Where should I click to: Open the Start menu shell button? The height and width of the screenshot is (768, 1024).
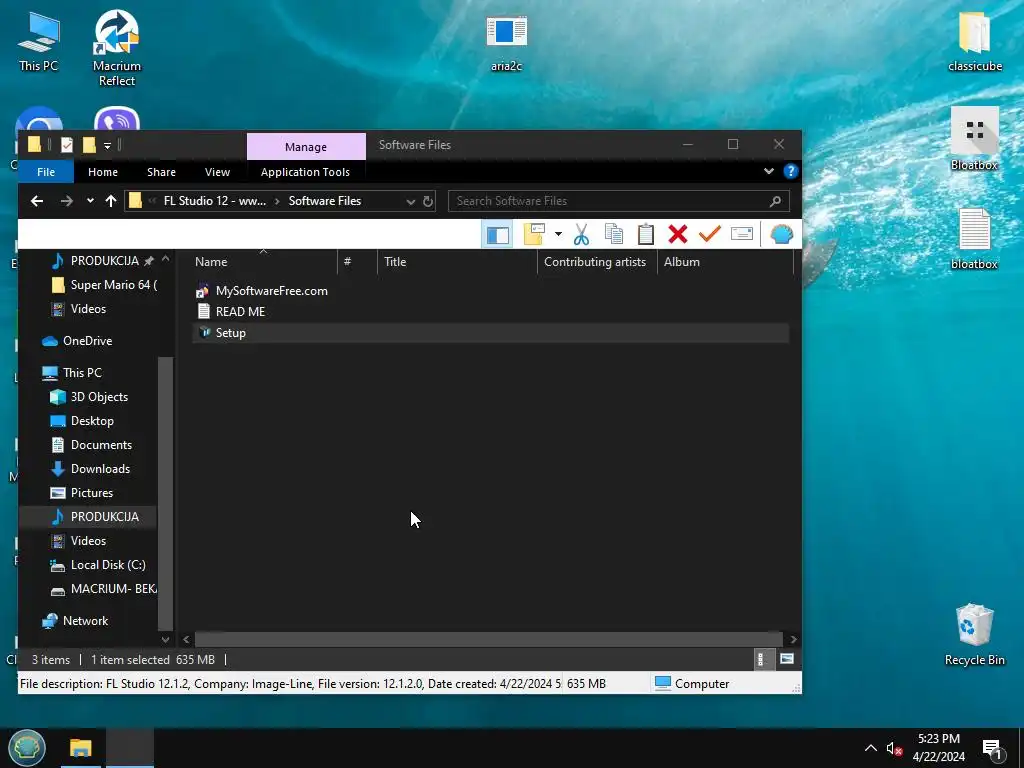pyautogui.click(x=26, y=748)
